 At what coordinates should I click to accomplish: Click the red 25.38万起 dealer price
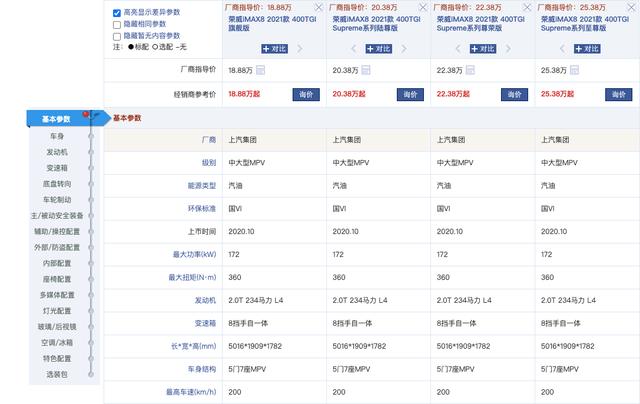point(557,94)
